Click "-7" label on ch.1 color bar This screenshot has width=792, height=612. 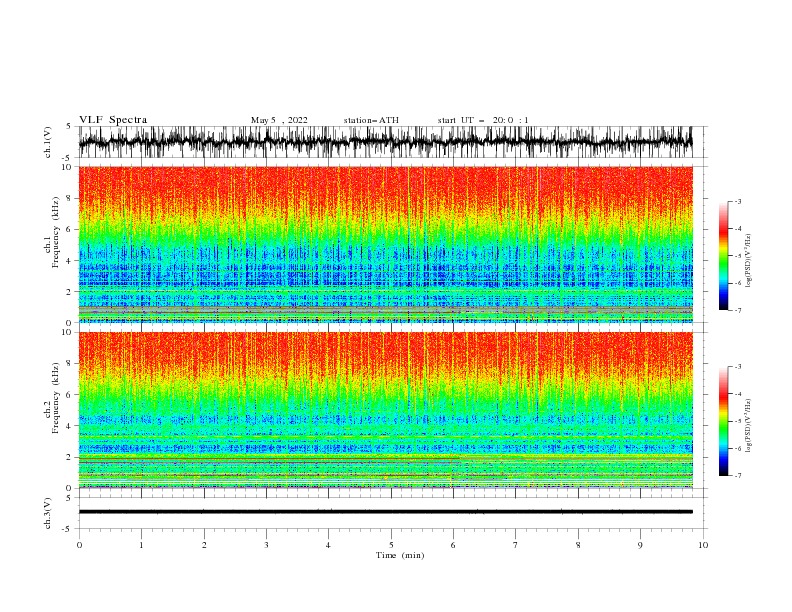point(737,310)
